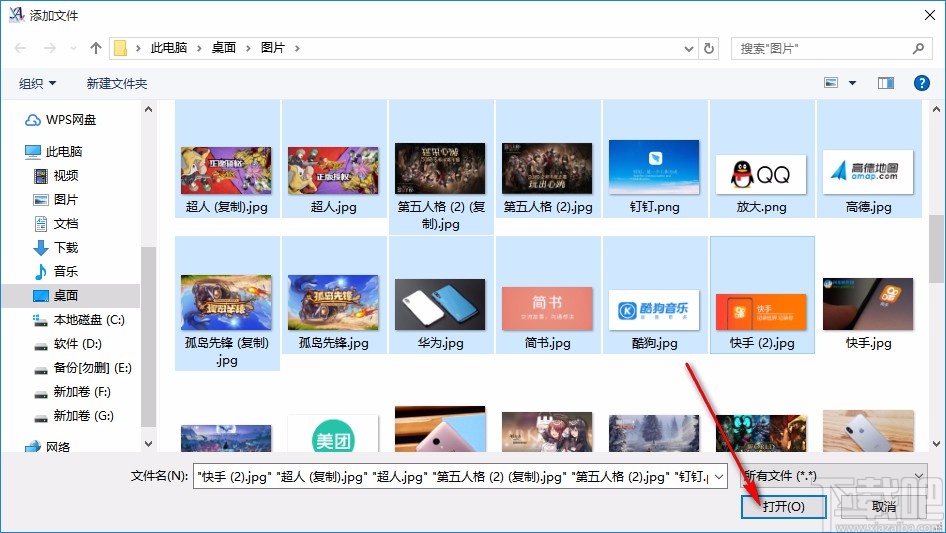Select WPS网盘 in the sidebar
The height and width of the screenshot is (533, 946).
(x=60, y=120)
